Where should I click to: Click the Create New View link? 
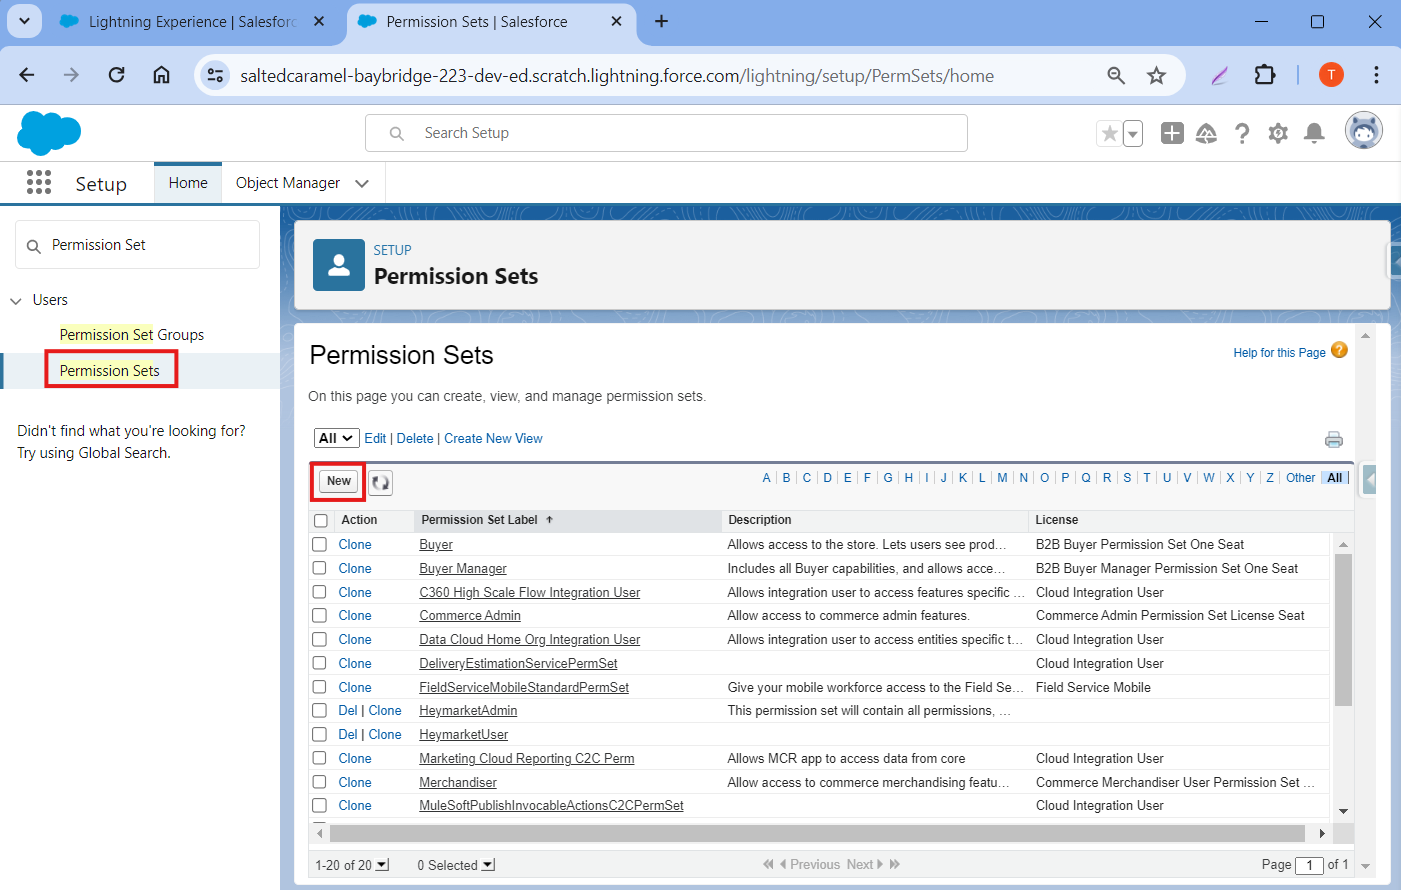pyautogui.click(x=493, y=439)
